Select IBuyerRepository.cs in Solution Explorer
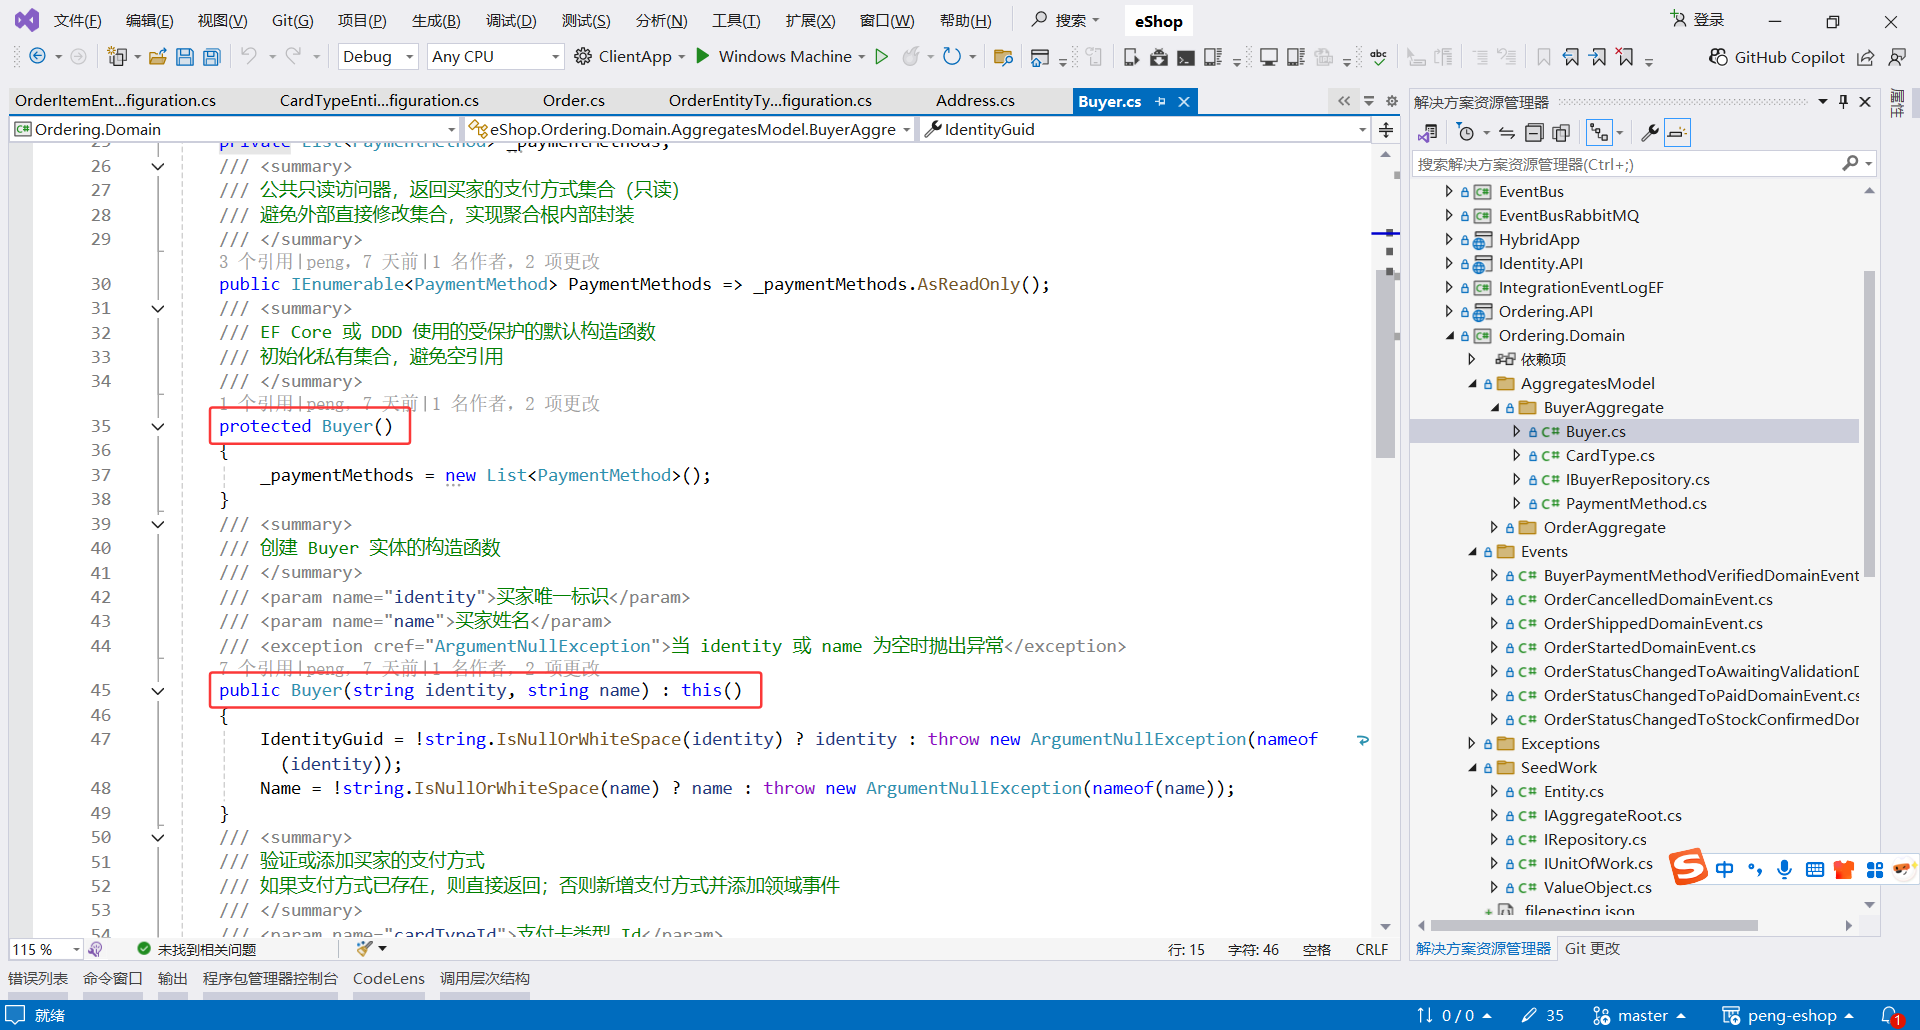 [1637, 480]
